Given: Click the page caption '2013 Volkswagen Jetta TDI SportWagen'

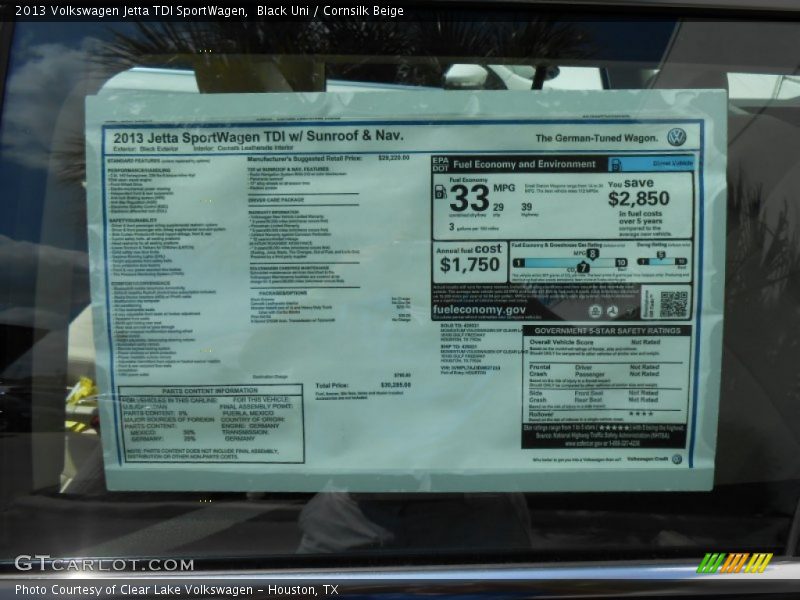Looking at the screenshot, I should 131,11.
